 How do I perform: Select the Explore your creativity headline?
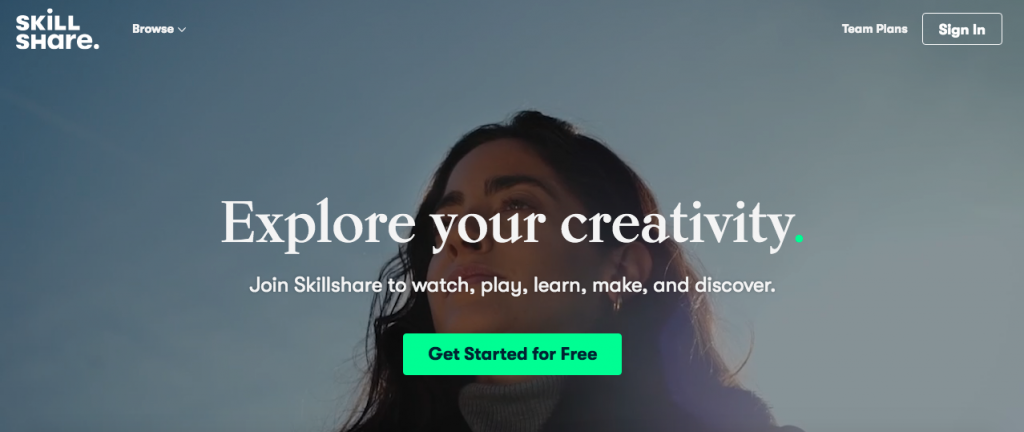512,223
